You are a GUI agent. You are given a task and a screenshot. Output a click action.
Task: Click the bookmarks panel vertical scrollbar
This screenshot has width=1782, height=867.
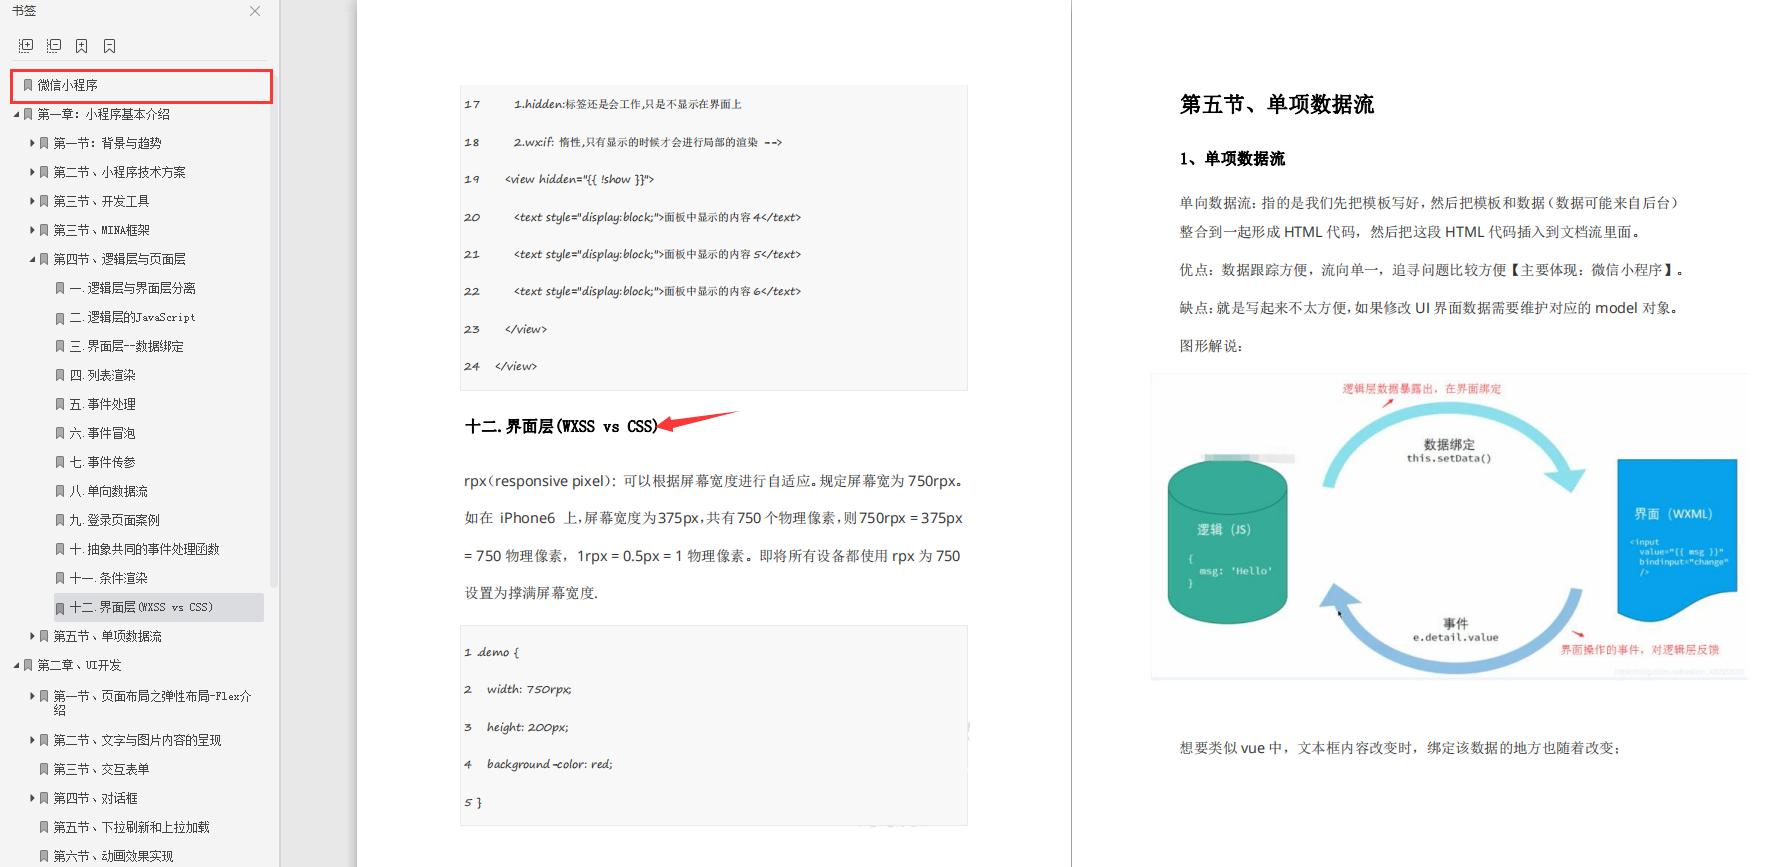tap(274, 330)
